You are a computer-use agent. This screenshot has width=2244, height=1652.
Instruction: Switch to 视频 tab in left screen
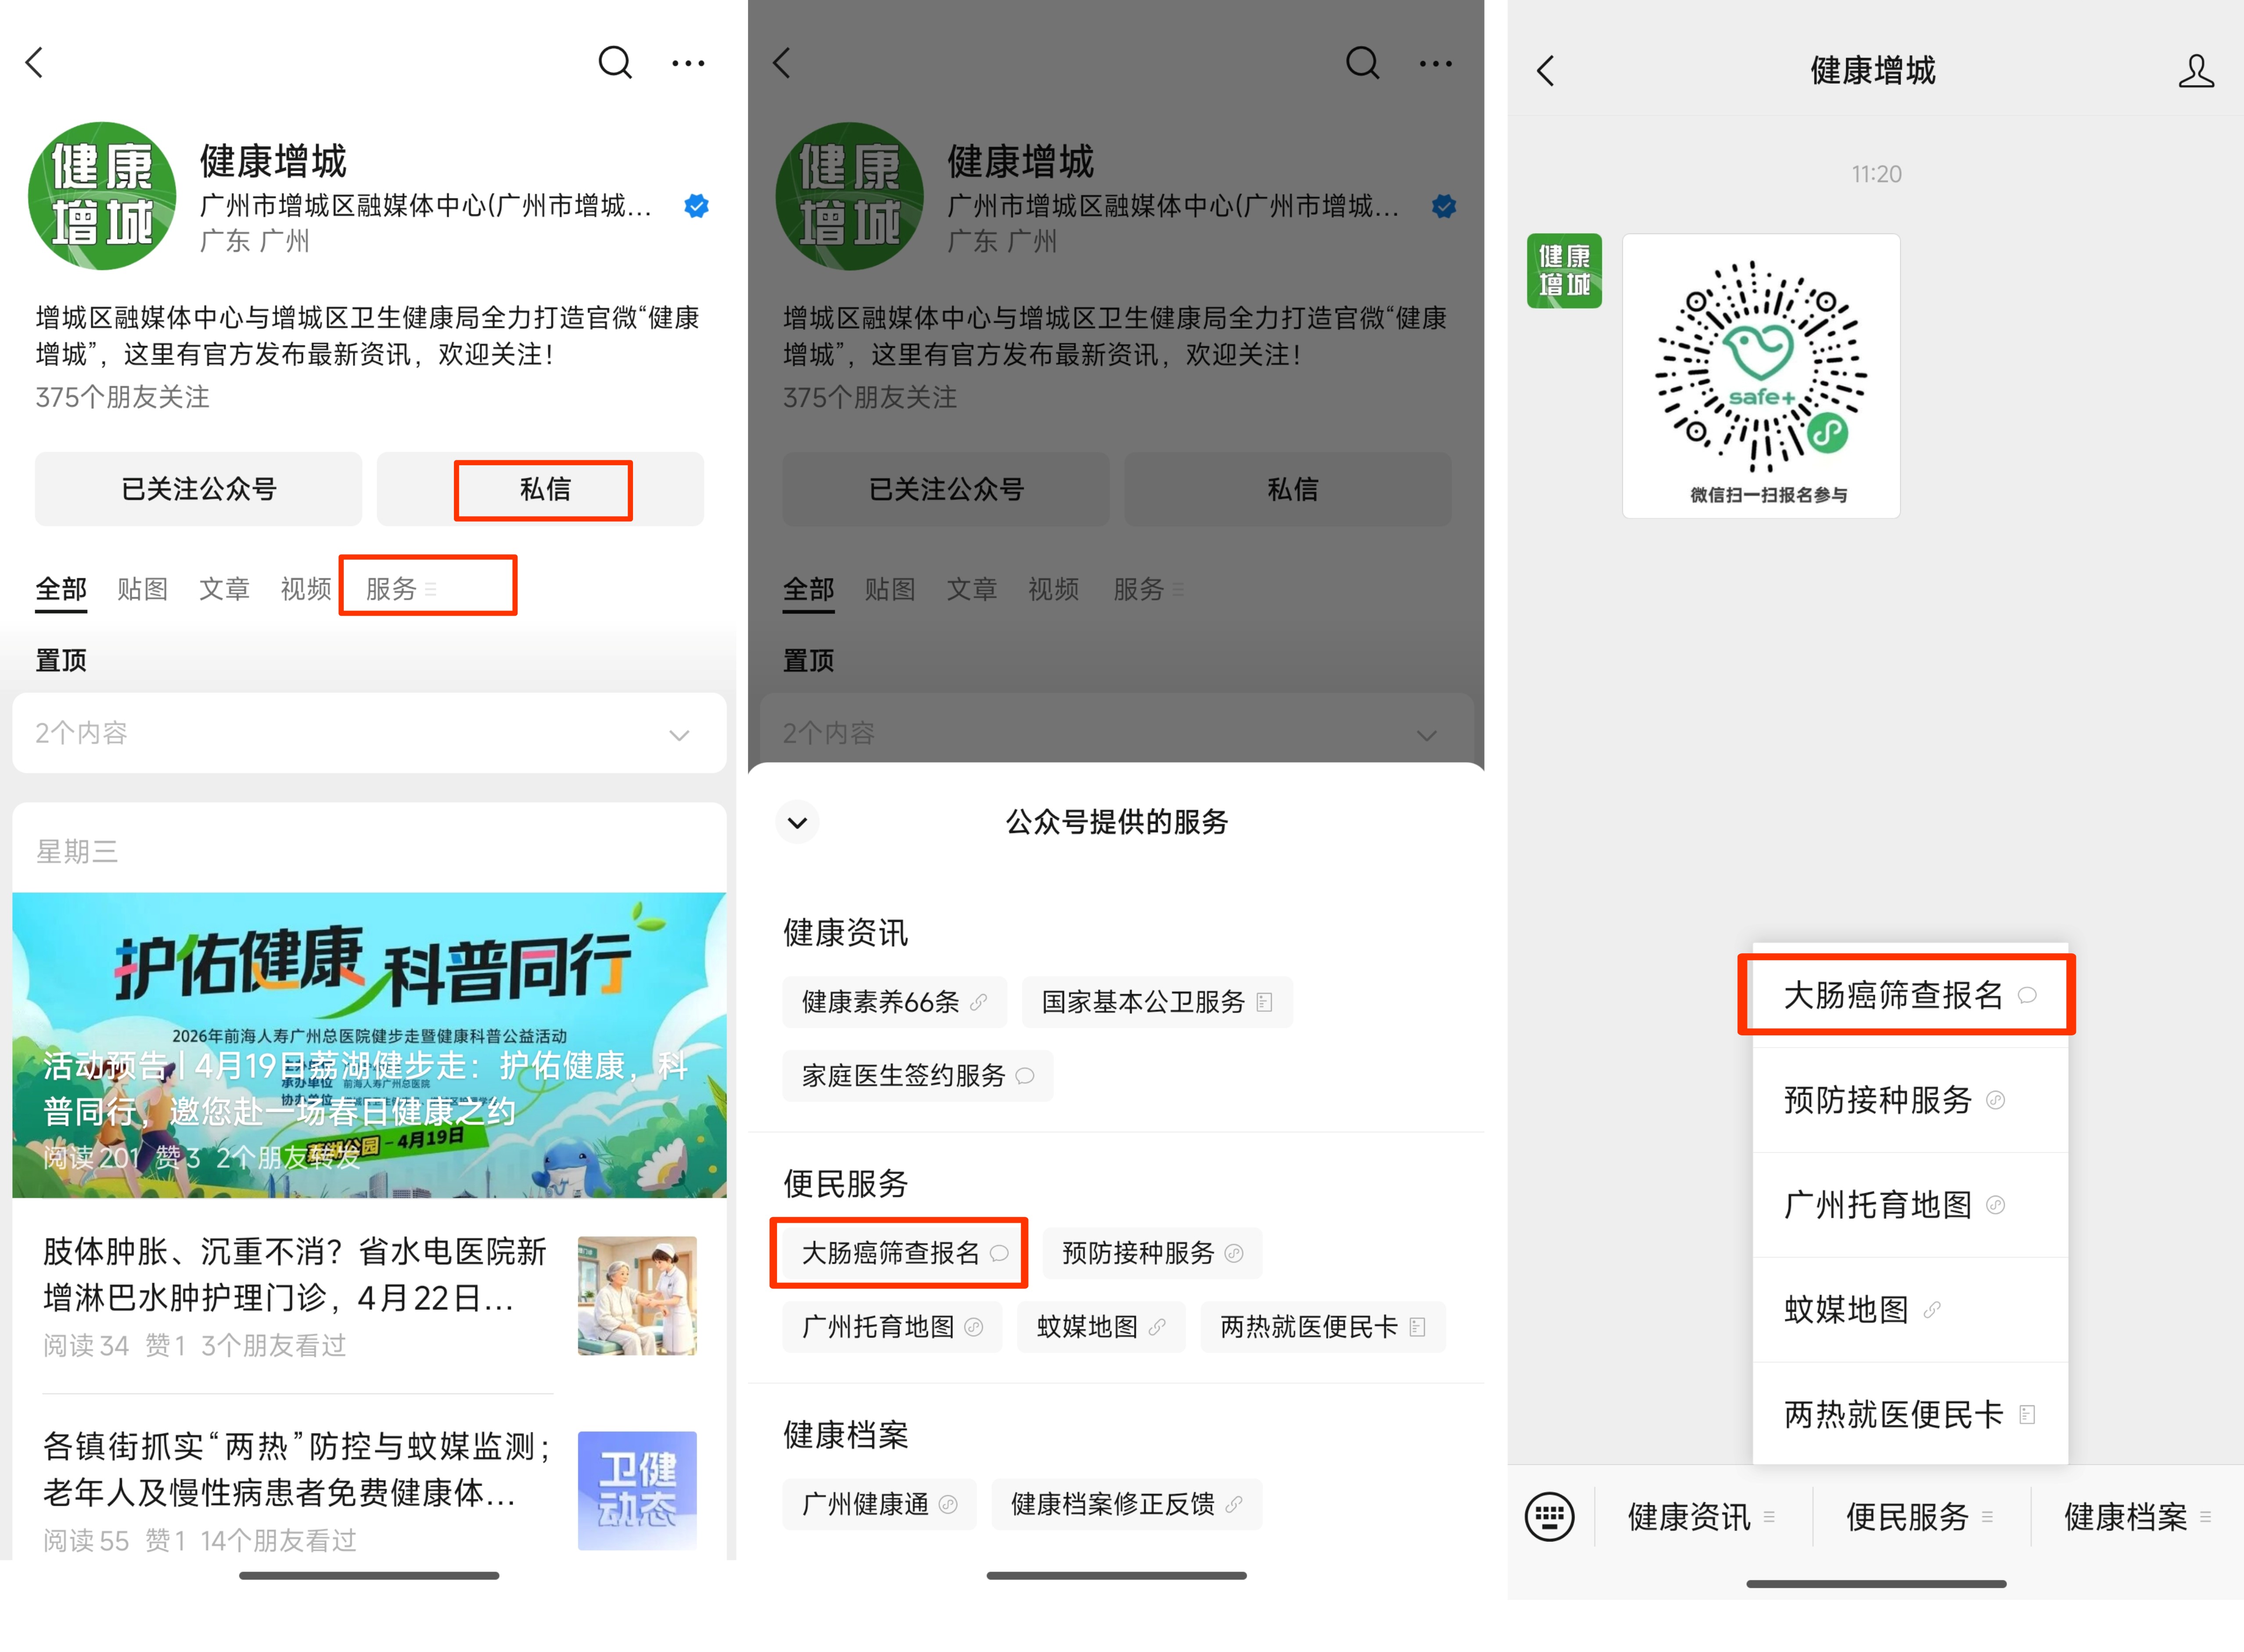(x=306, y=588)
